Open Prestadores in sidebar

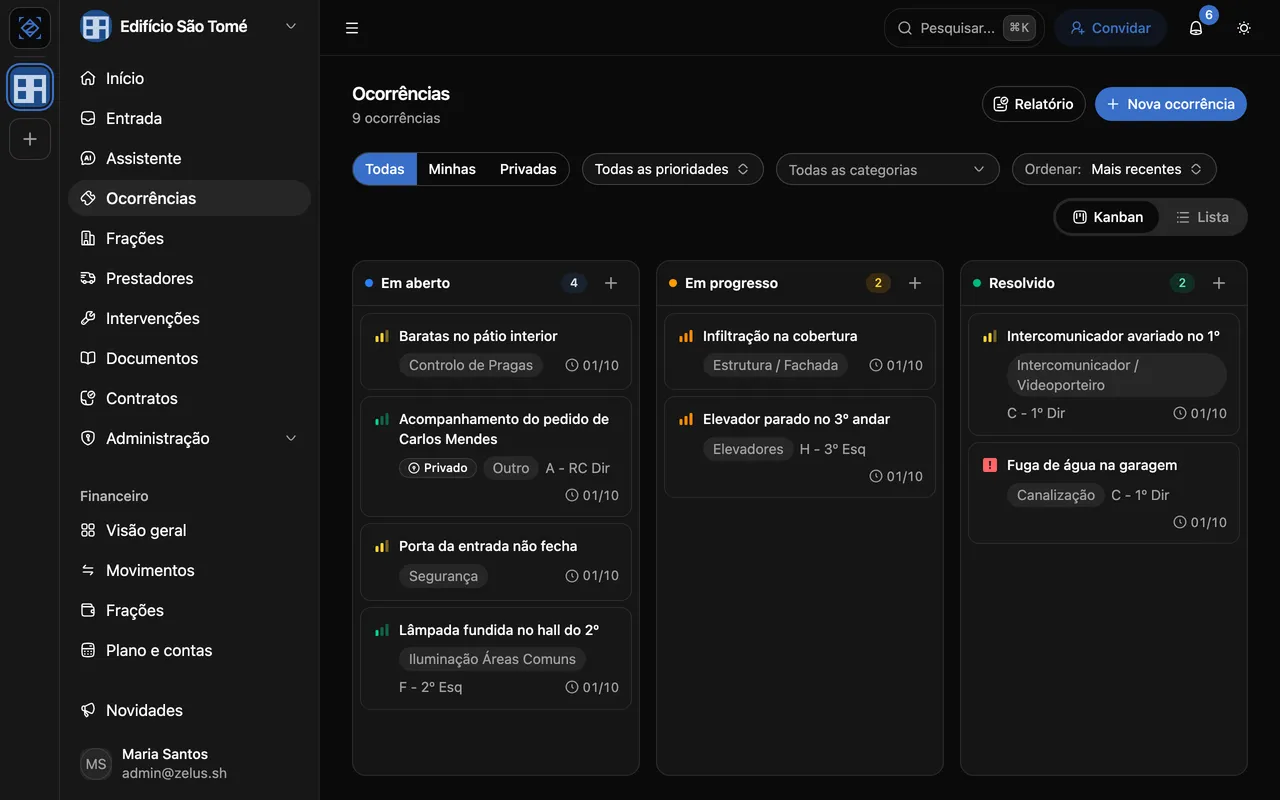pyautogui.click(x=189, y=278)
